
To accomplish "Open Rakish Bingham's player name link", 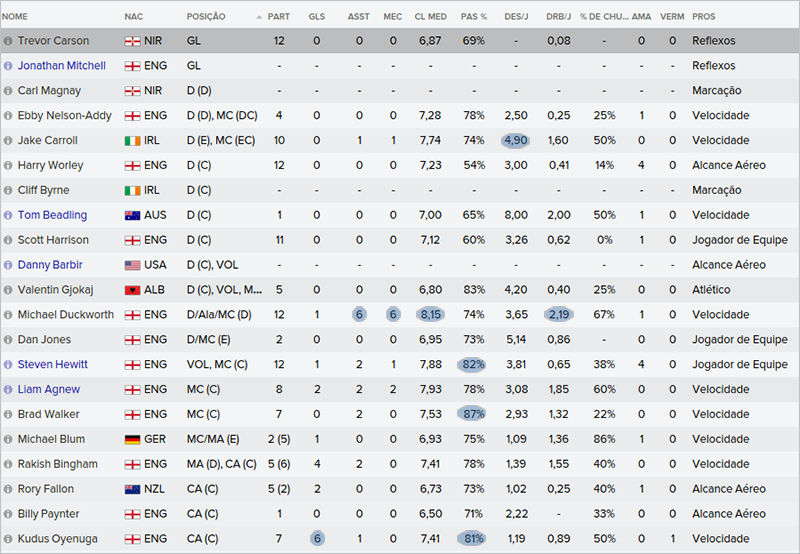I will 57,465.
